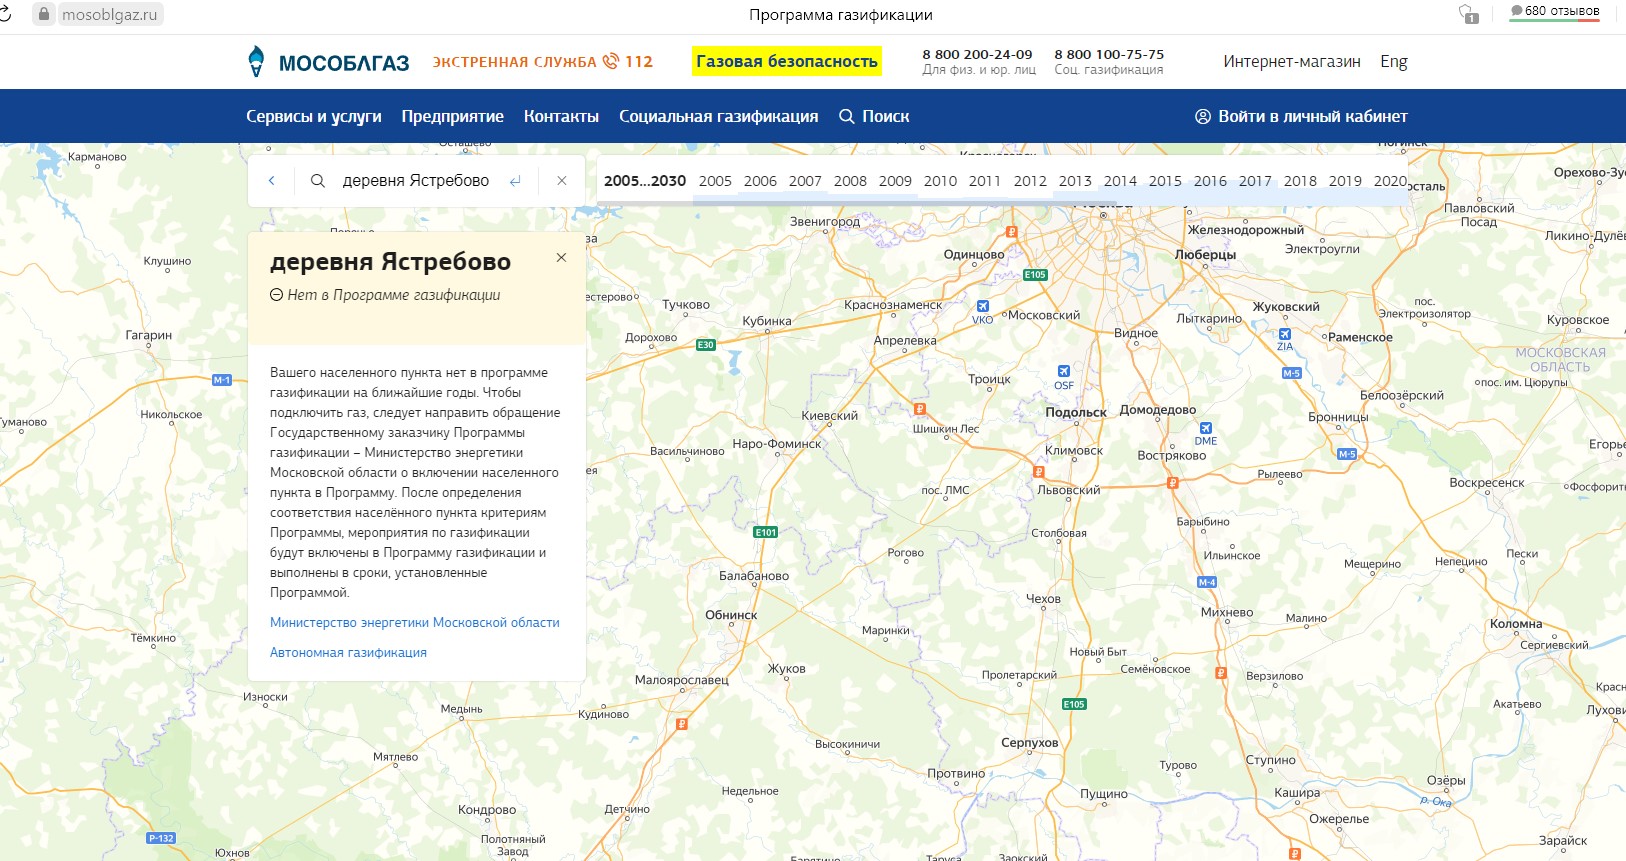
Task: Click the E30 road marker on the map
Action: [x=706, y=345]
